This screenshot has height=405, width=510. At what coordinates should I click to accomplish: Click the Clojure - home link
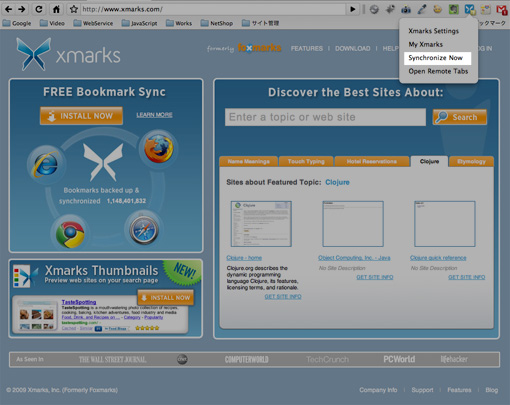point(244,258)
